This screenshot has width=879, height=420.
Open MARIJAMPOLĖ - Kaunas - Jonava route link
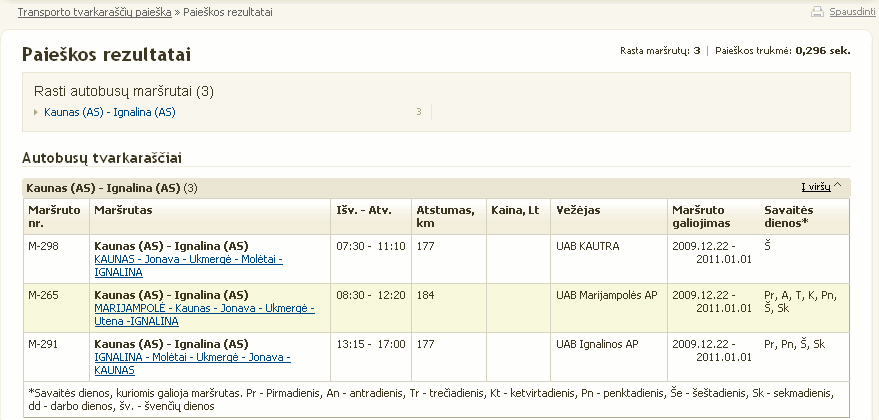[x=205, y=315]
